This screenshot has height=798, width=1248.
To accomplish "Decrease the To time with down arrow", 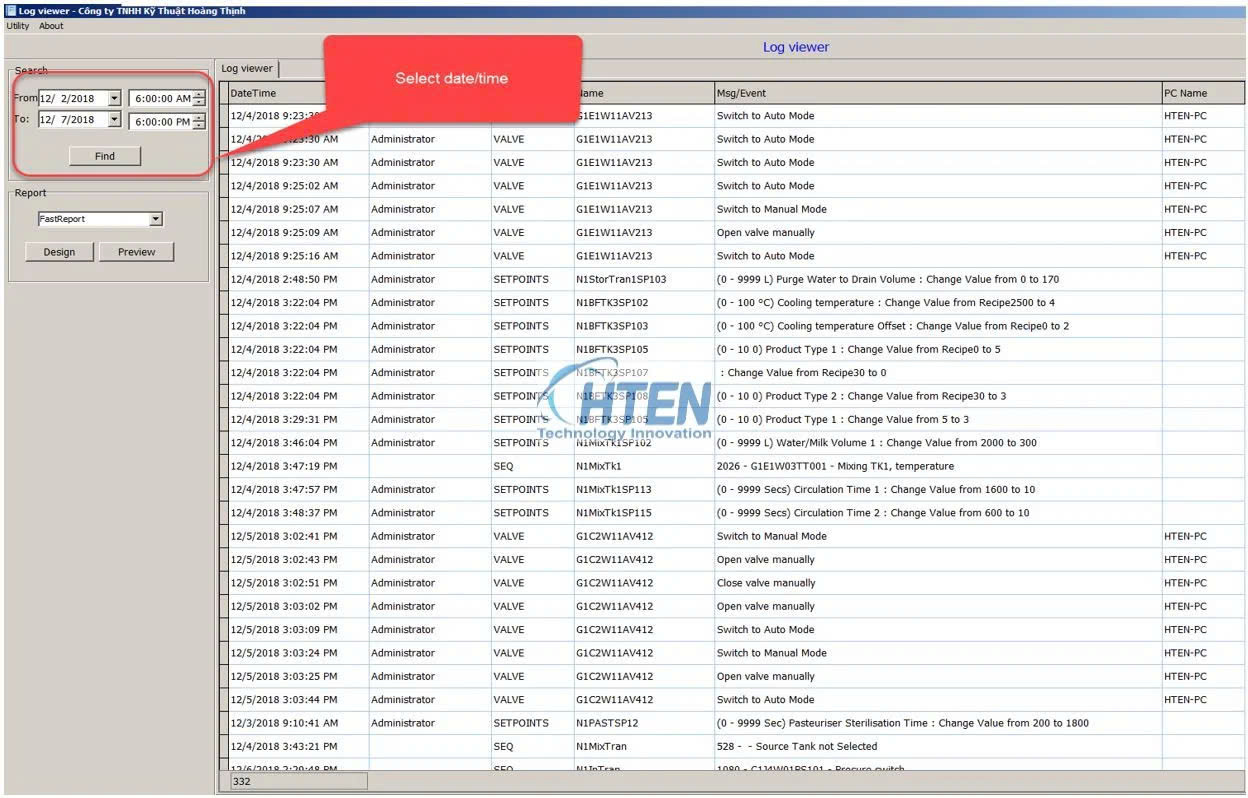I will pyautogui.click(x=199, y=126).
